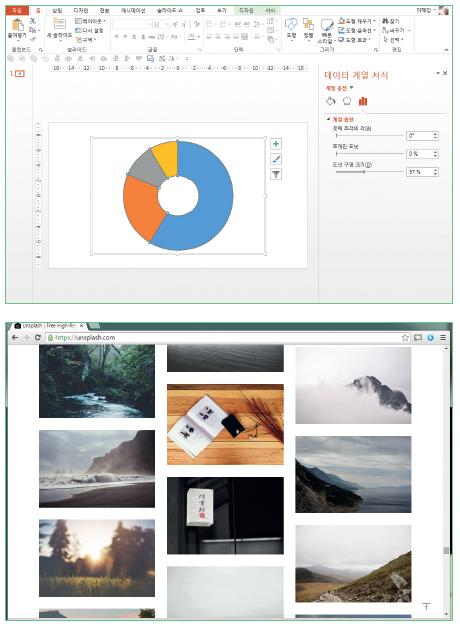460x624 pixels.
Task: Open Quick Styles (빠른 스타일) icon
Action: (x=327, y=25)
